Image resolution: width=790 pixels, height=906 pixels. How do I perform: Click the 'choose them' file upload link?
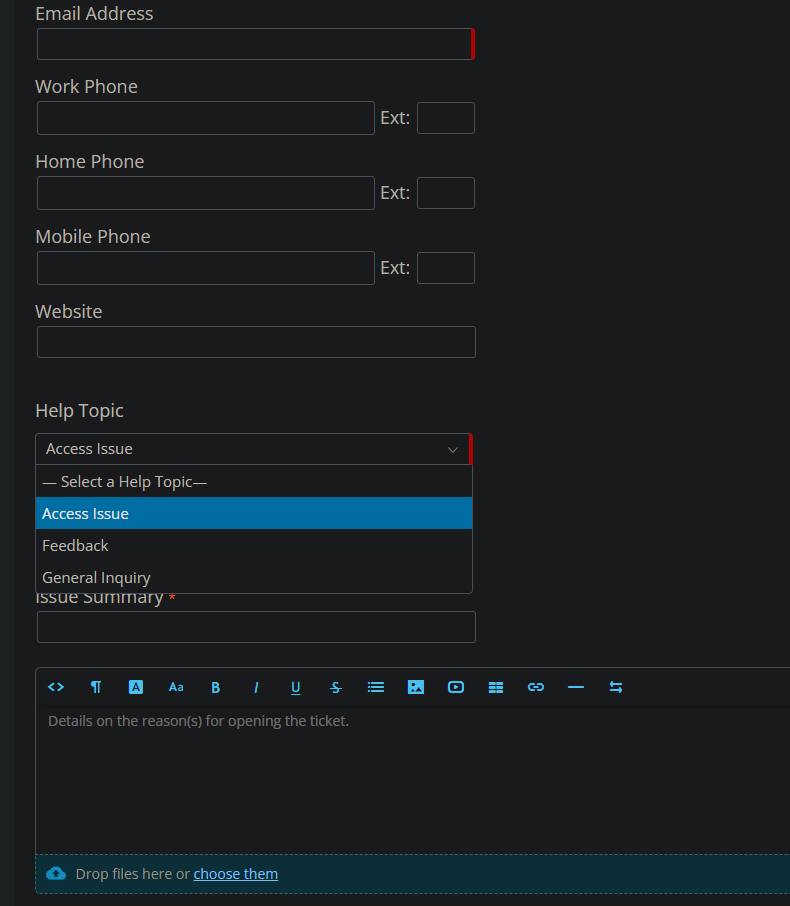pyautogui.click(x=236, y=874)
